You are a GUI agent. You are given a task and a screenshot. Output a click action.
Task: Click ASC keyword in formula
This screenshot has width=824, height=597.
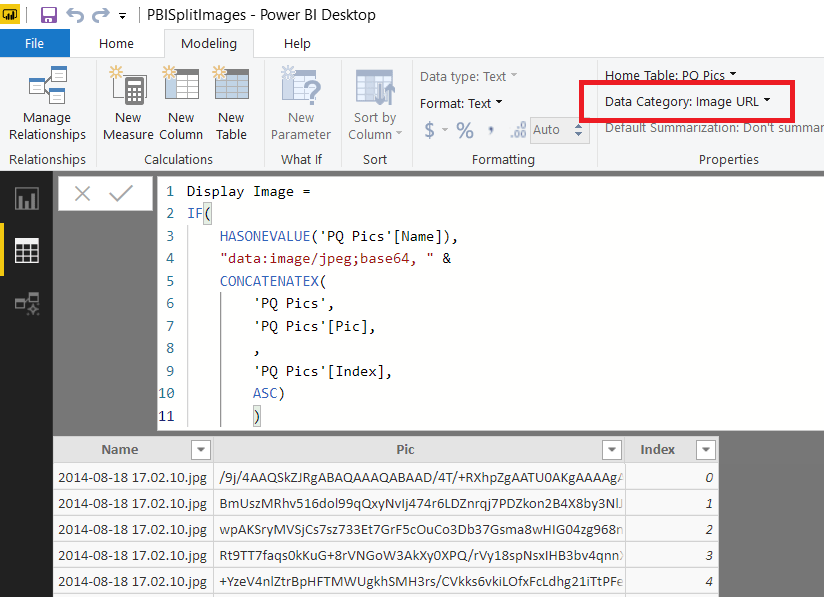tap(265, 393)
